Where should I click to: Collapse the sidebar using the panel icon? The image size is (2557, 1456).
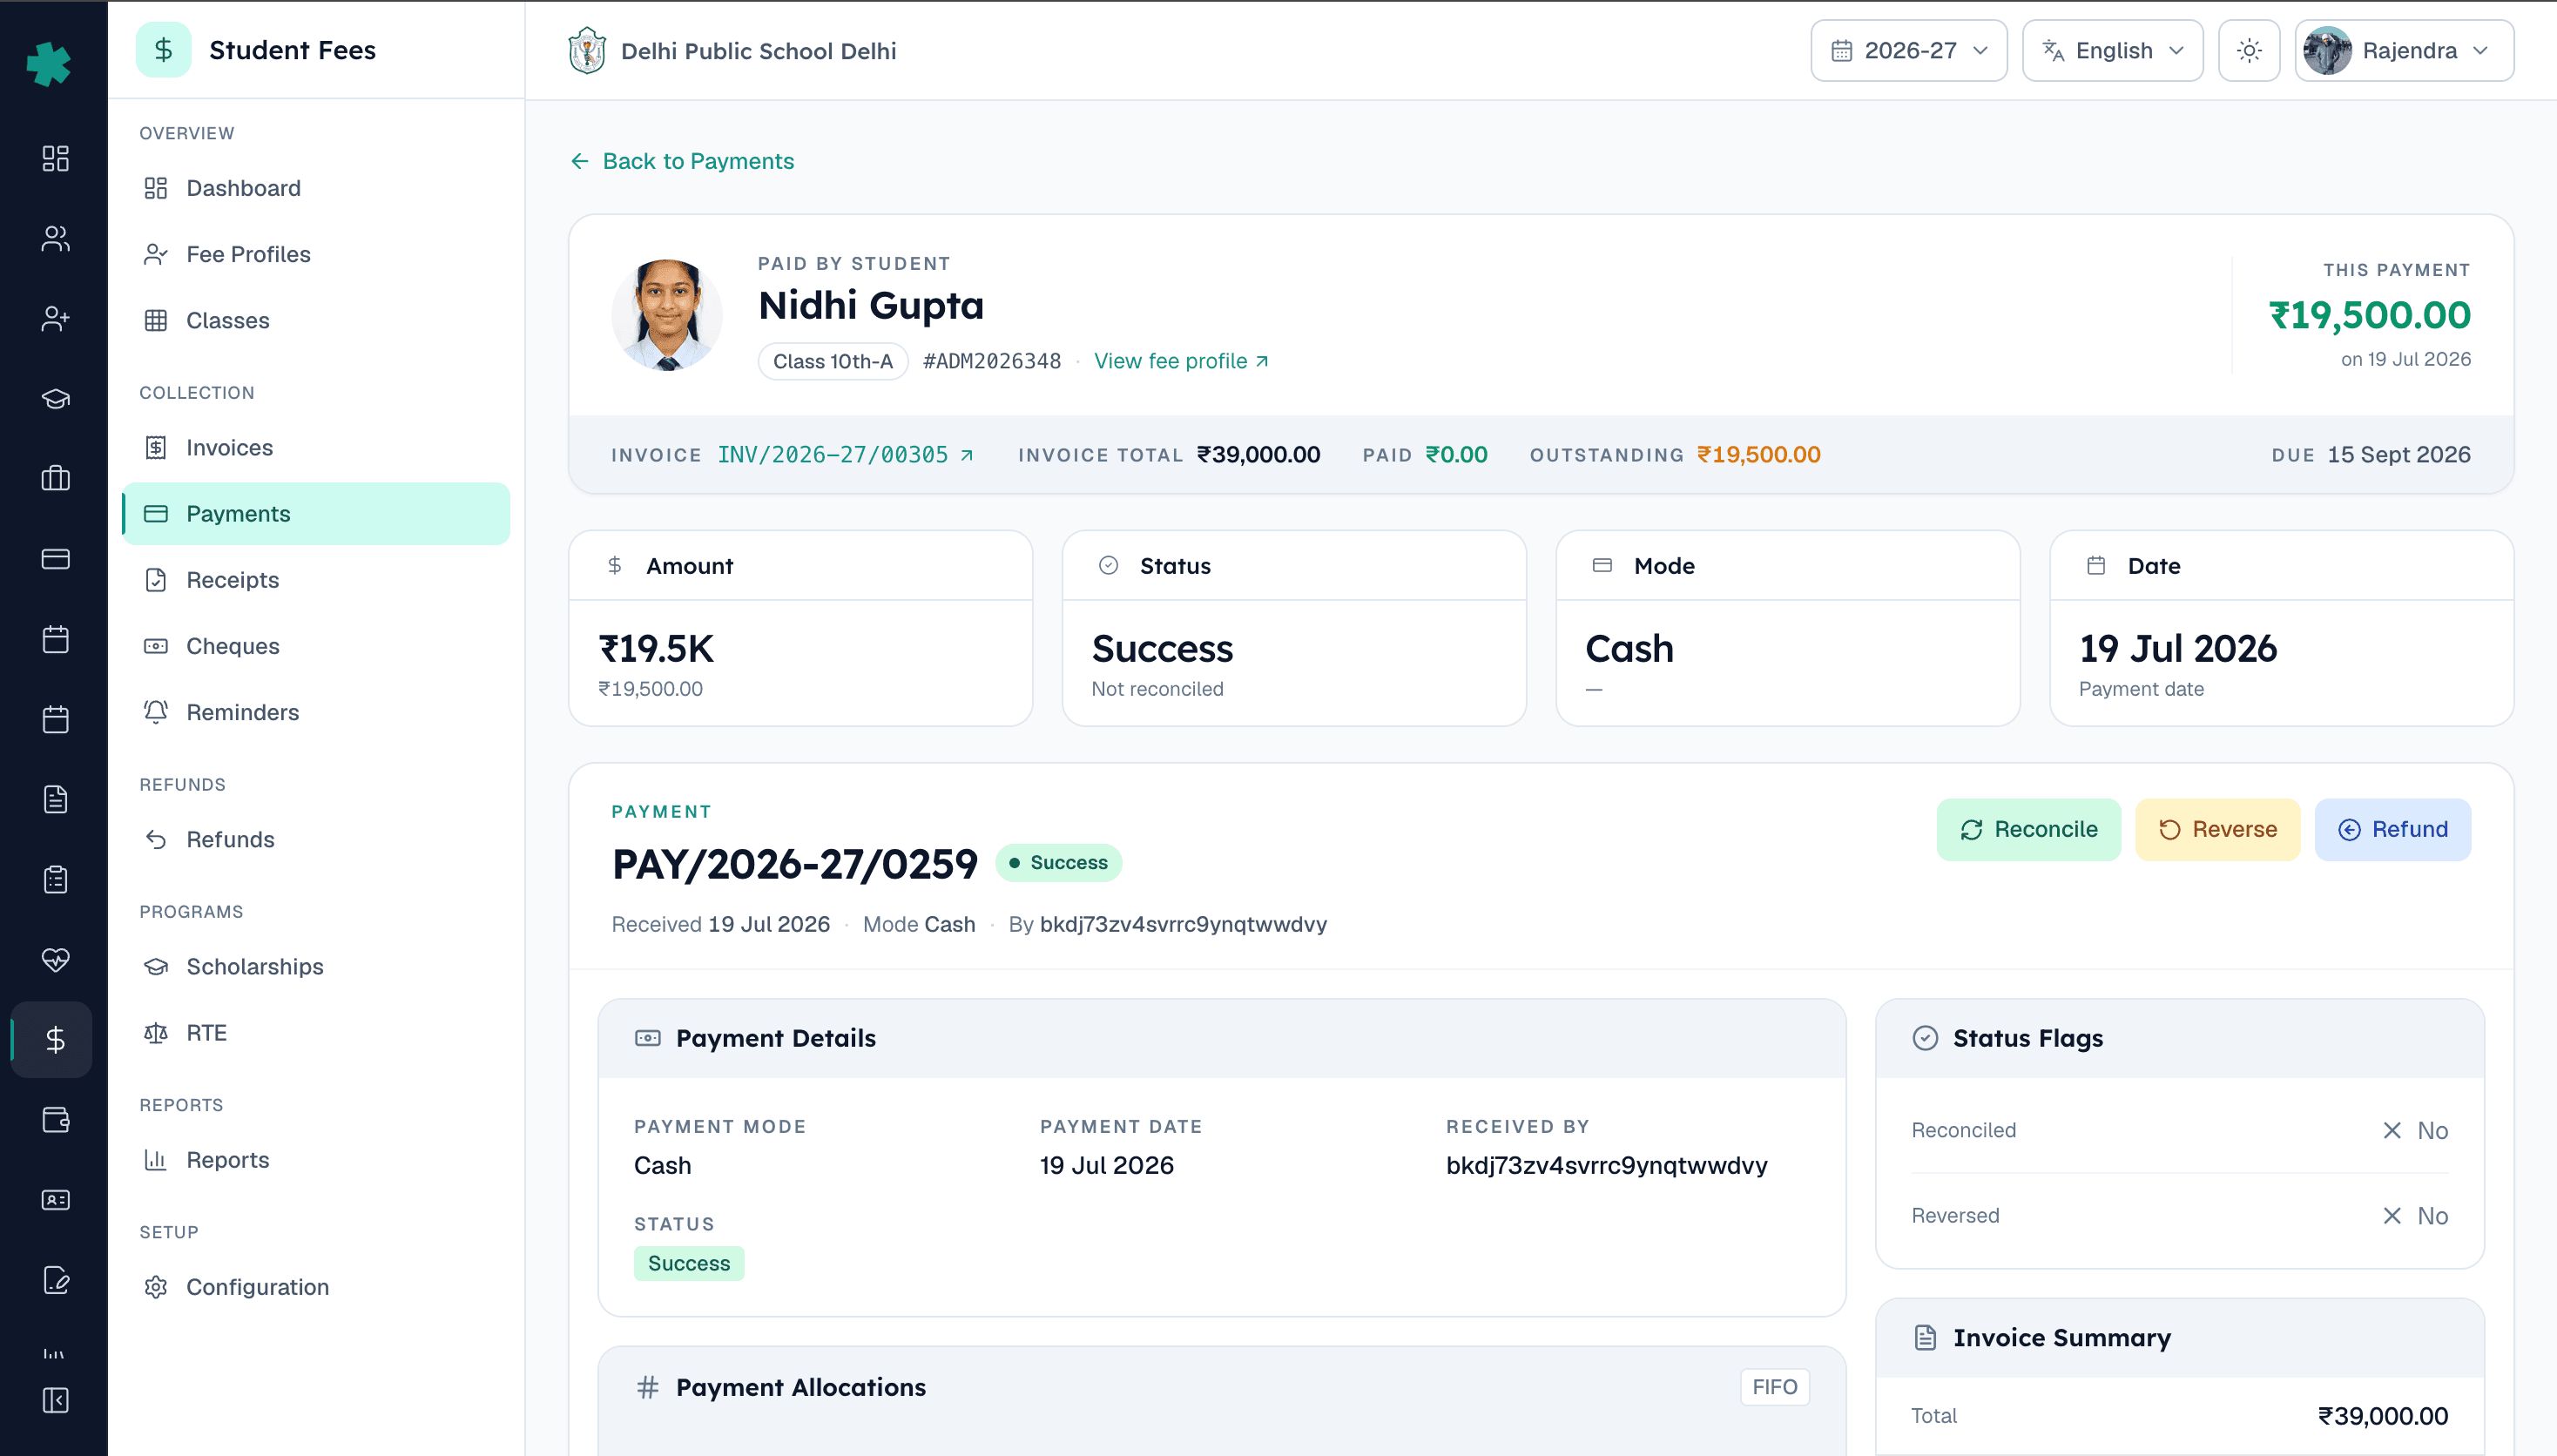click(x=55, y=1400)
